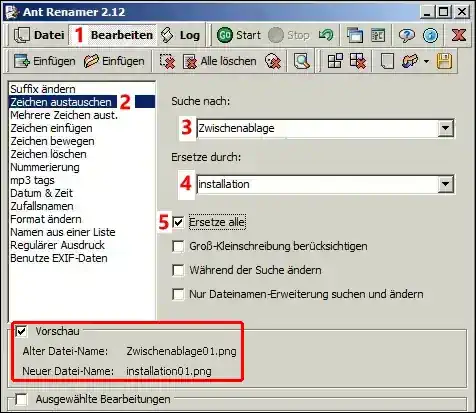Check 'Nur Dateinamen-Erweiterung suchen und ändern'
This screenshot has height=413, width=476.
click(178, 294)
